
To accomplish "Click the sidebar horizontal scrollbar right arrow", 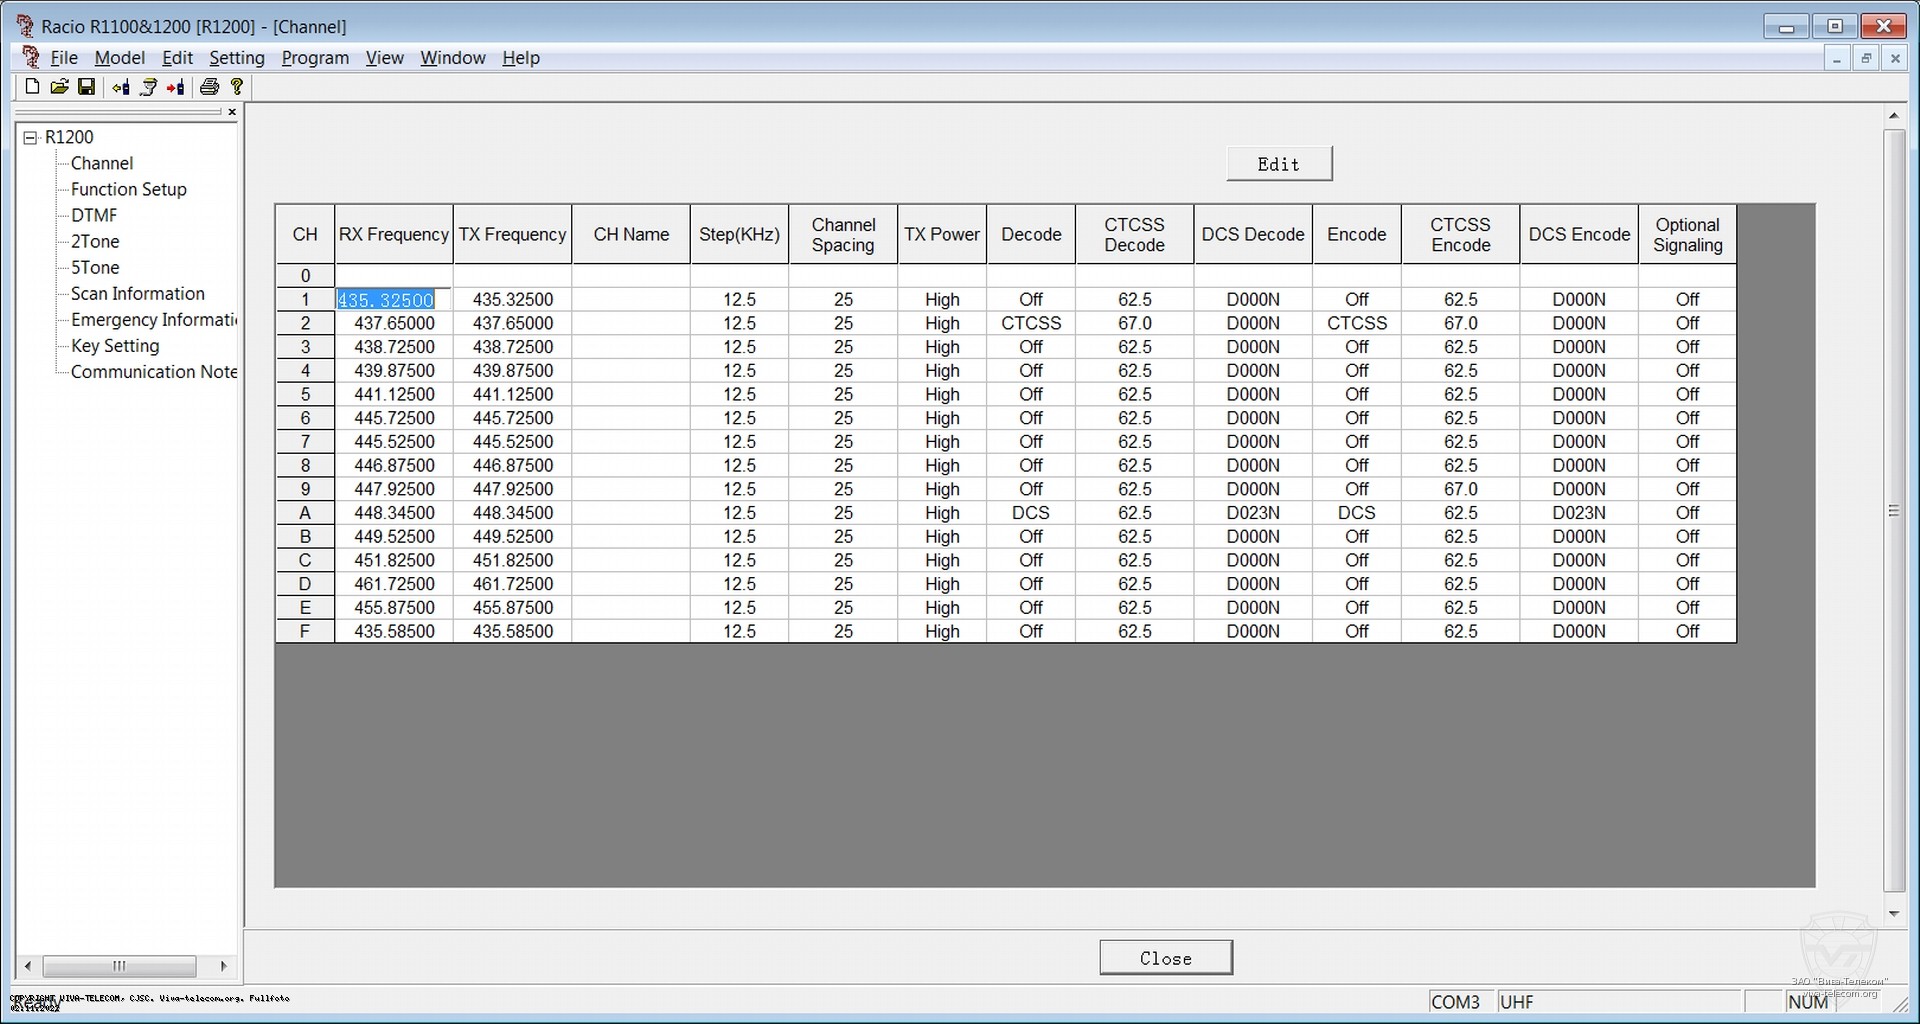I will [223, 966].
